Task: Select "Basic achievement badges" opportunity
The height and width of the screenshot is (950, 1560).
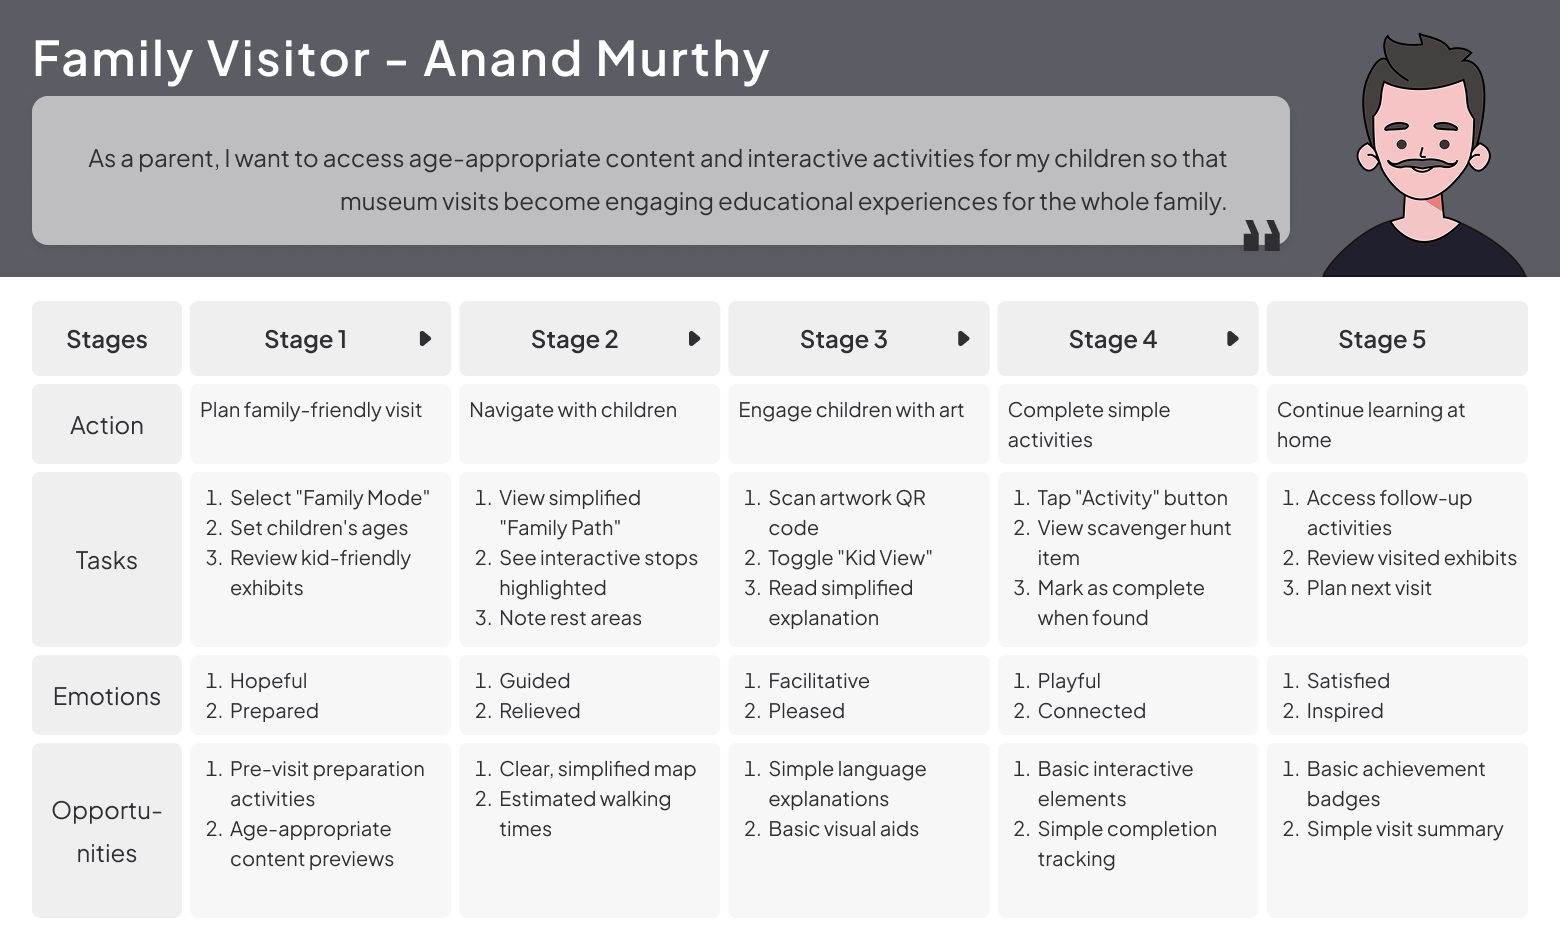Action: 1394,783
